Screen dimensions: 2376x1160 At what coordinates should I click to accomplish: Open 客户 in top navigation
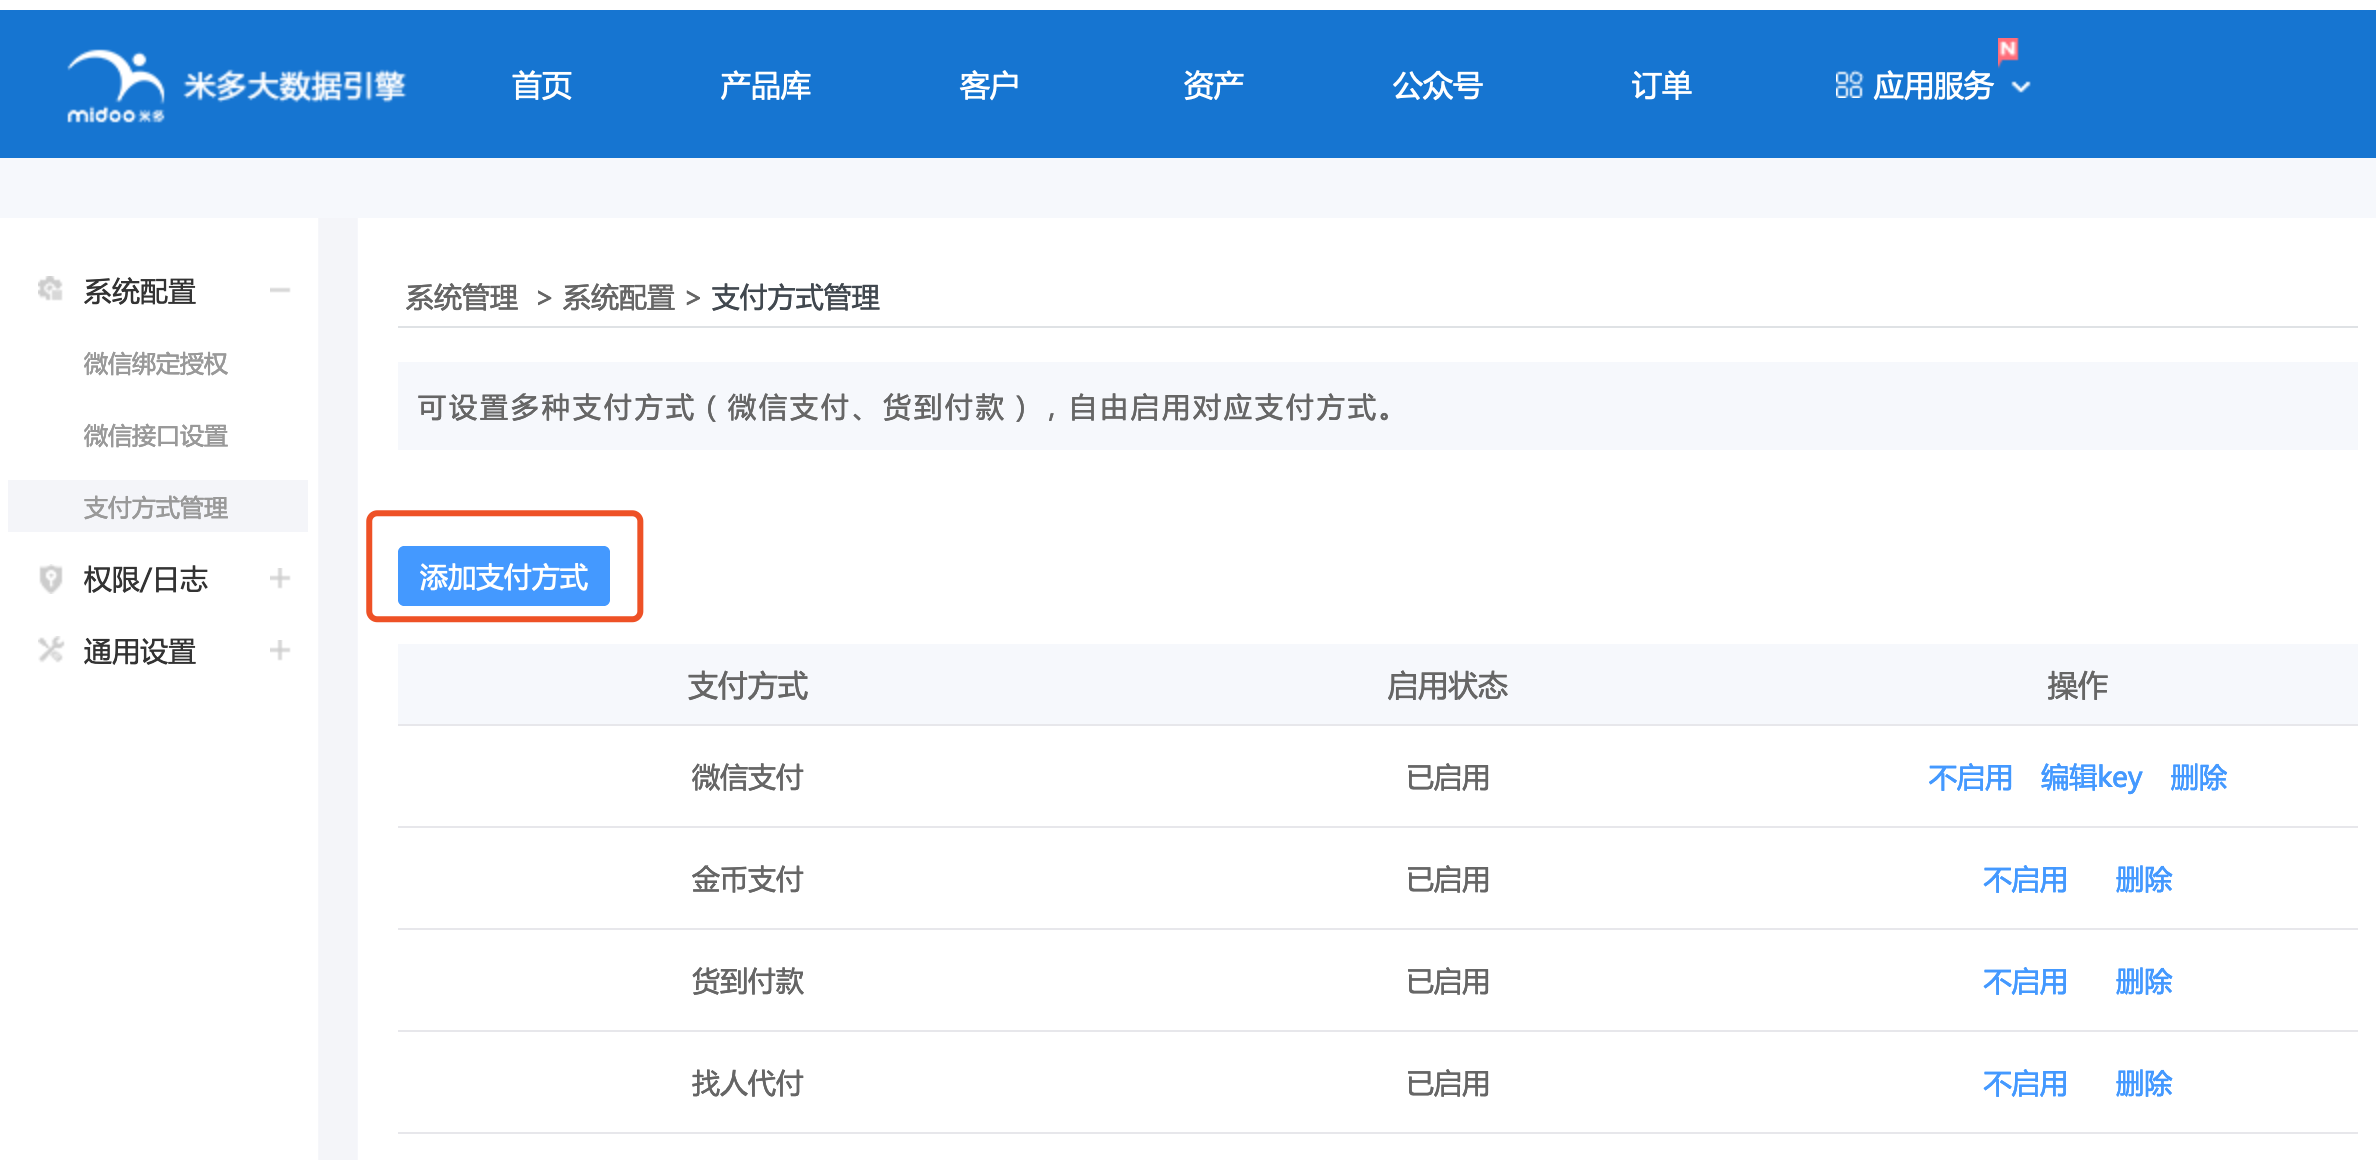[989, 86]
